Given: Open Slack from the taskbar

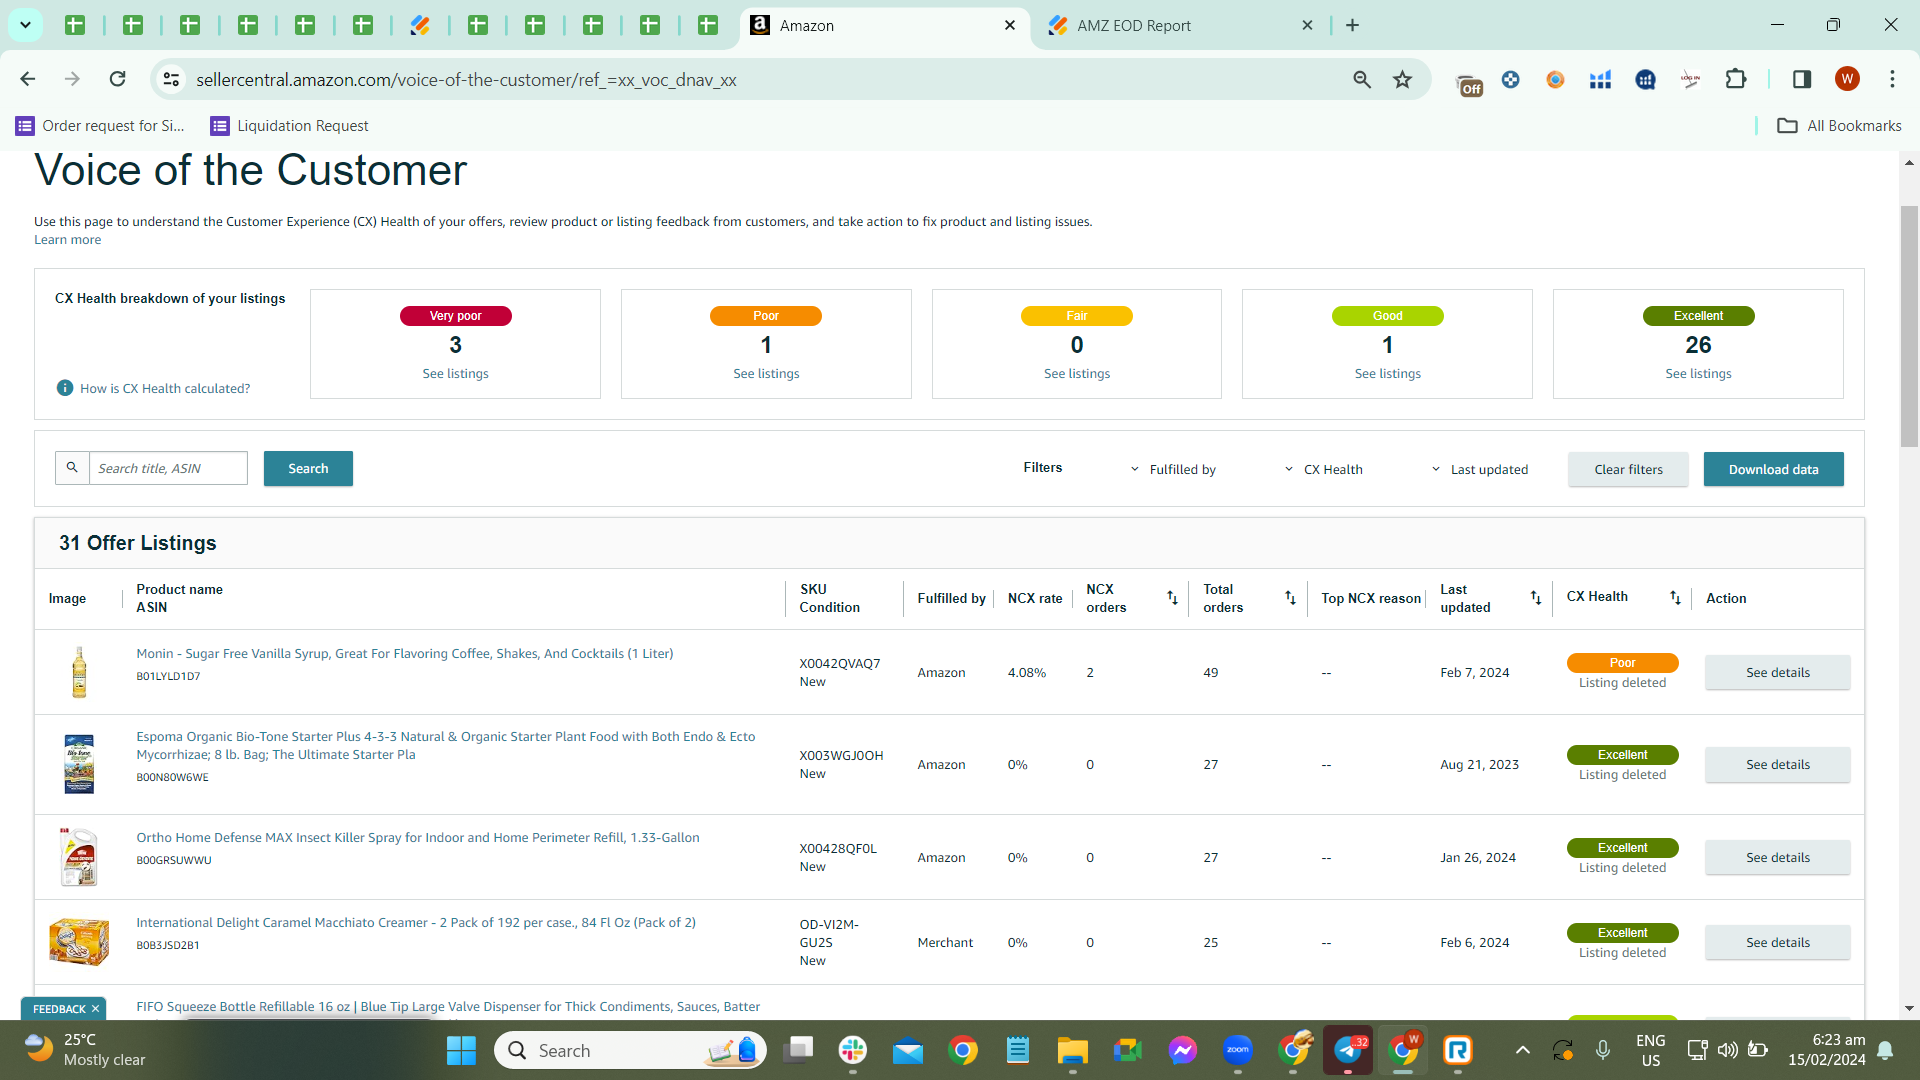Looking at the screenshot, I should pos(852,1050).
